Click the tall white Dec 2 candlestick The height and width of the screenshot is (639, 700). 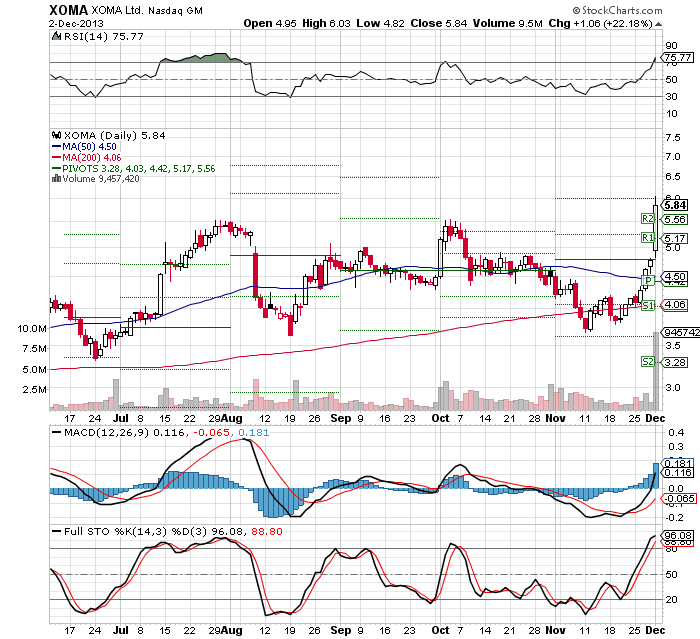pos(655,228)
